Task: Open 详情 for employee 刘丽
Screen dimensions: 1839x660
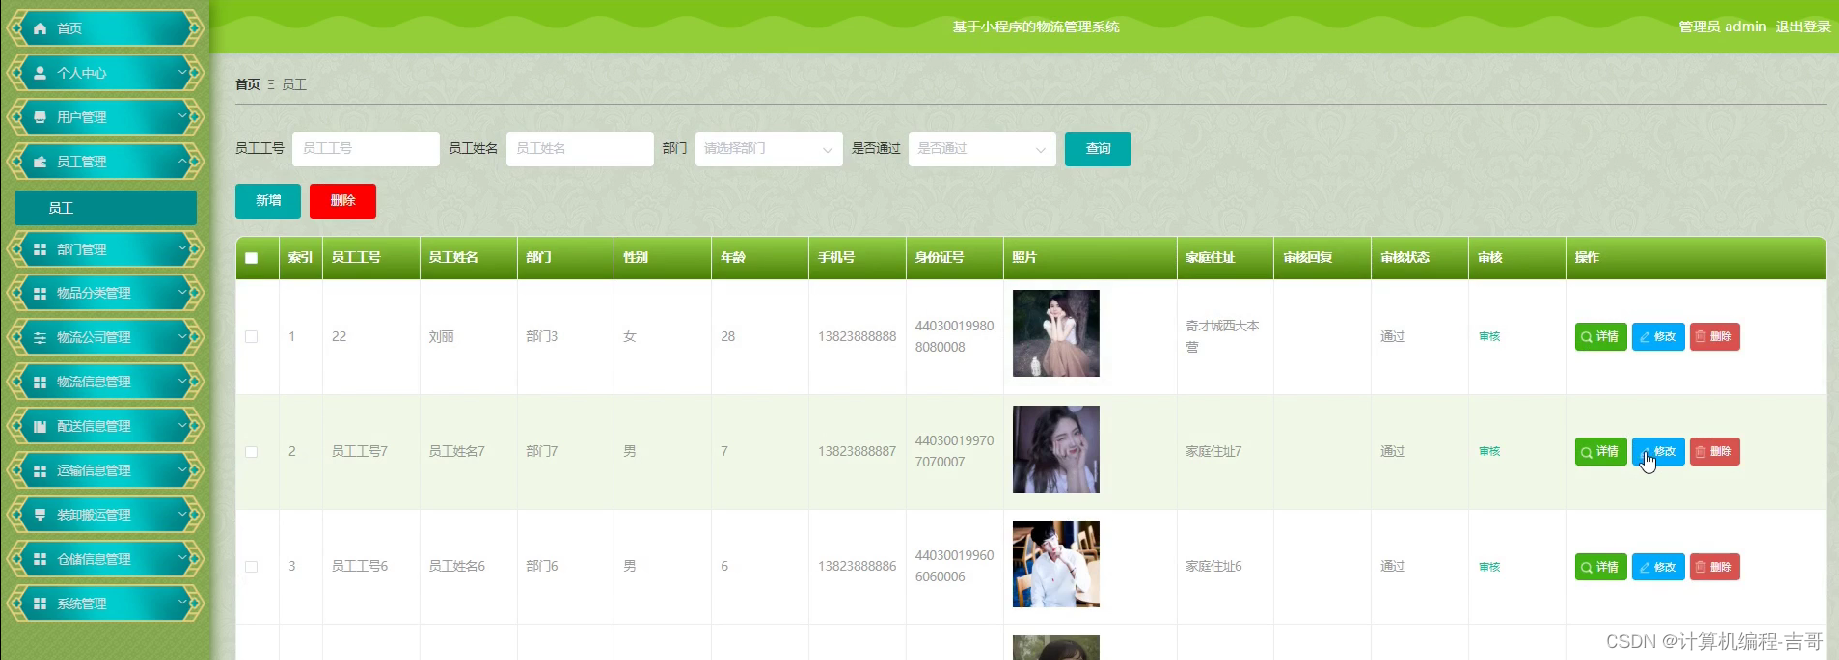Action: click(1600, 337)
